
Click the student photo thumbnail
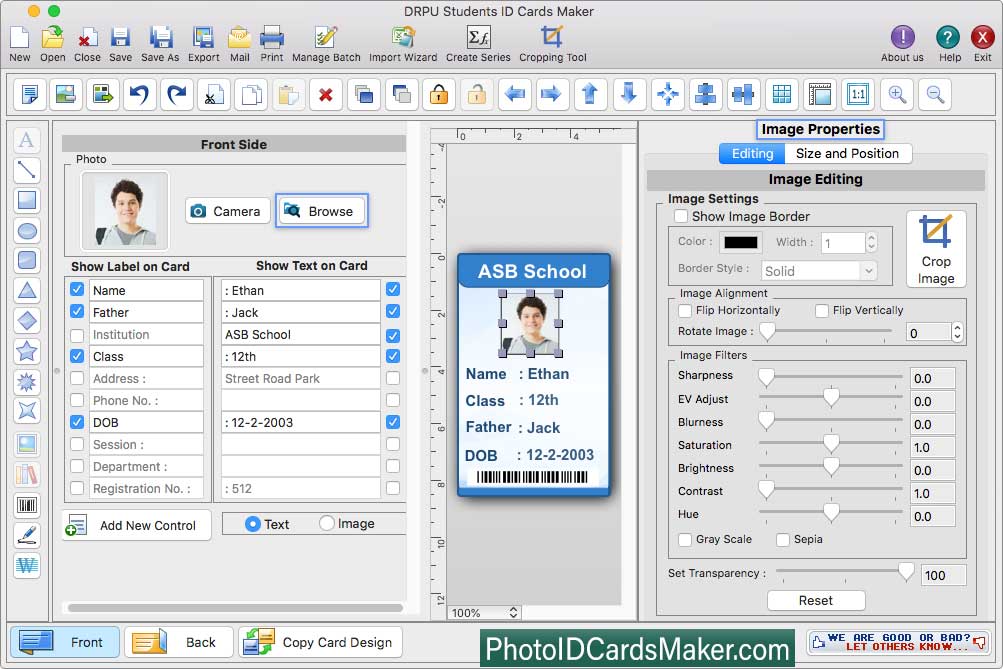[125, 211]
